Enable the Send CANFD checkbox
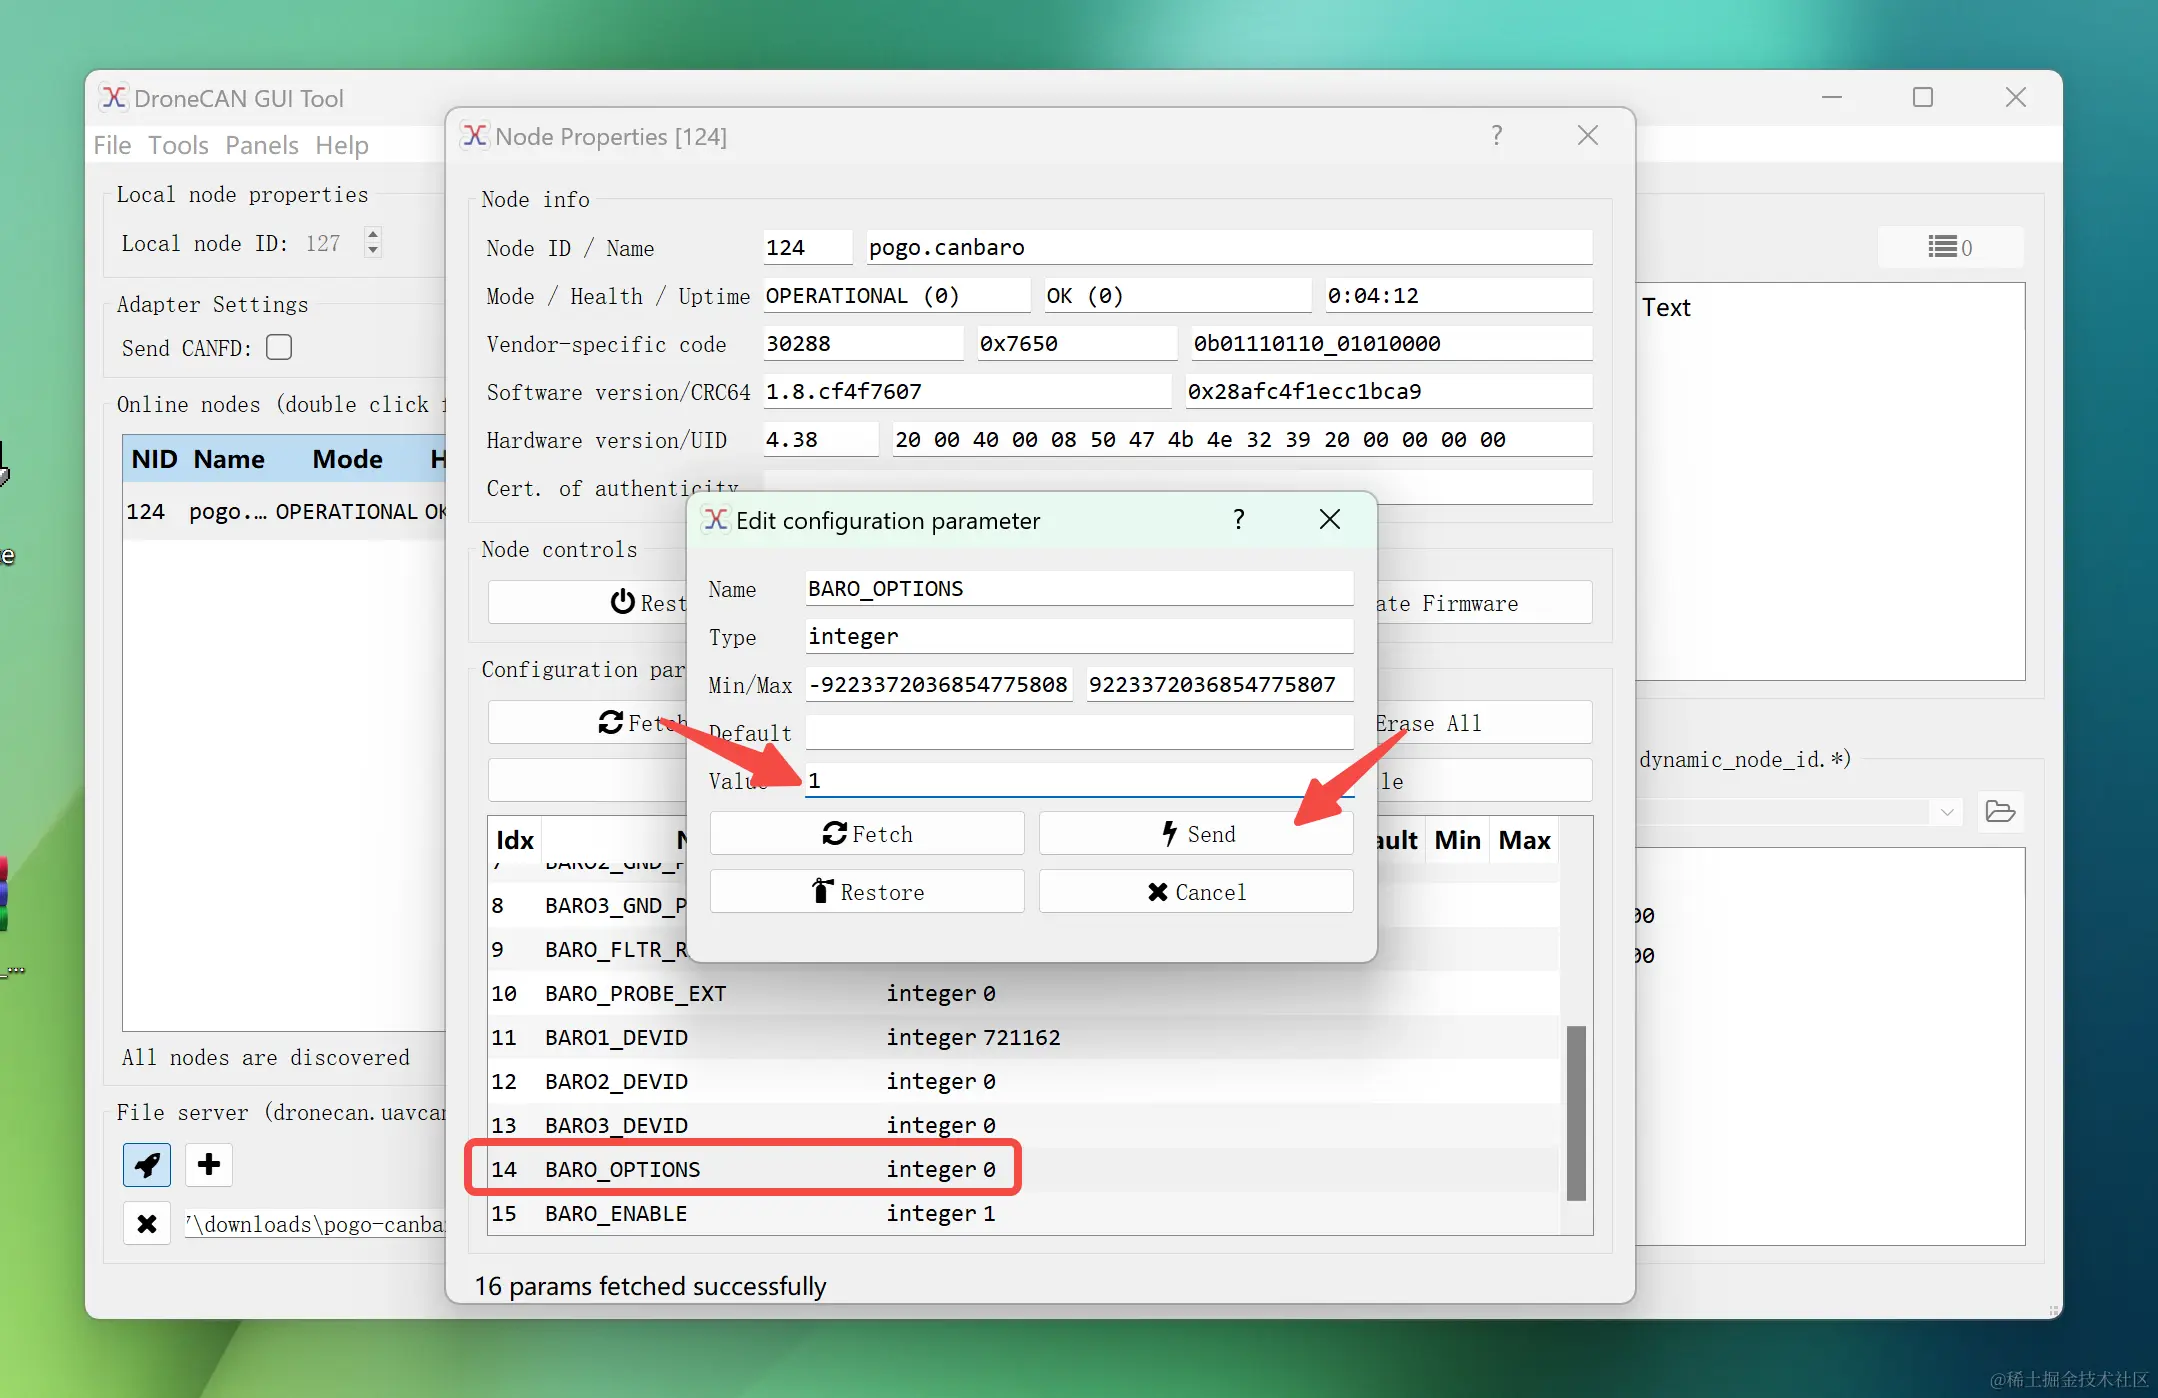The width and height of the screenshot is (2158, 1398). click(x=278, y=347)
